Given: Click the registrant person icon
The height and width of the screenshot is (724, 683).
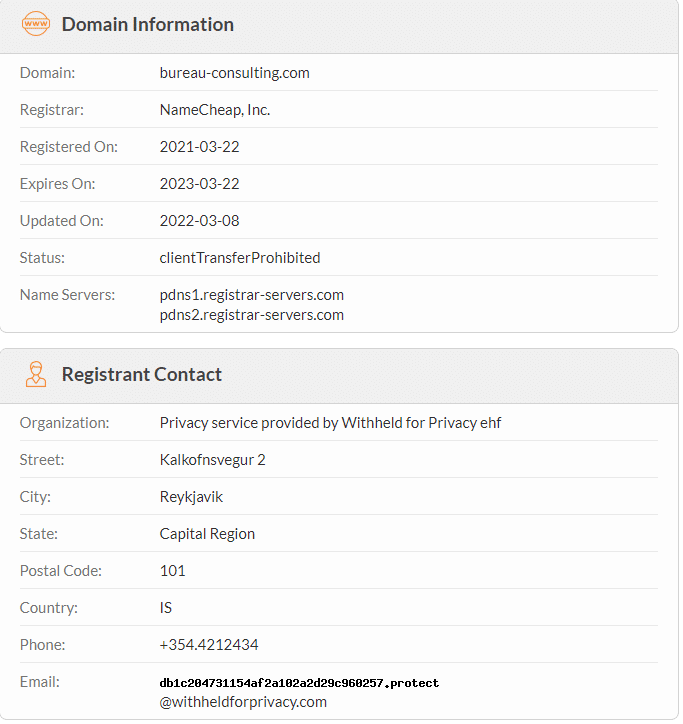Looking at the screenshot, I should 36,374.
